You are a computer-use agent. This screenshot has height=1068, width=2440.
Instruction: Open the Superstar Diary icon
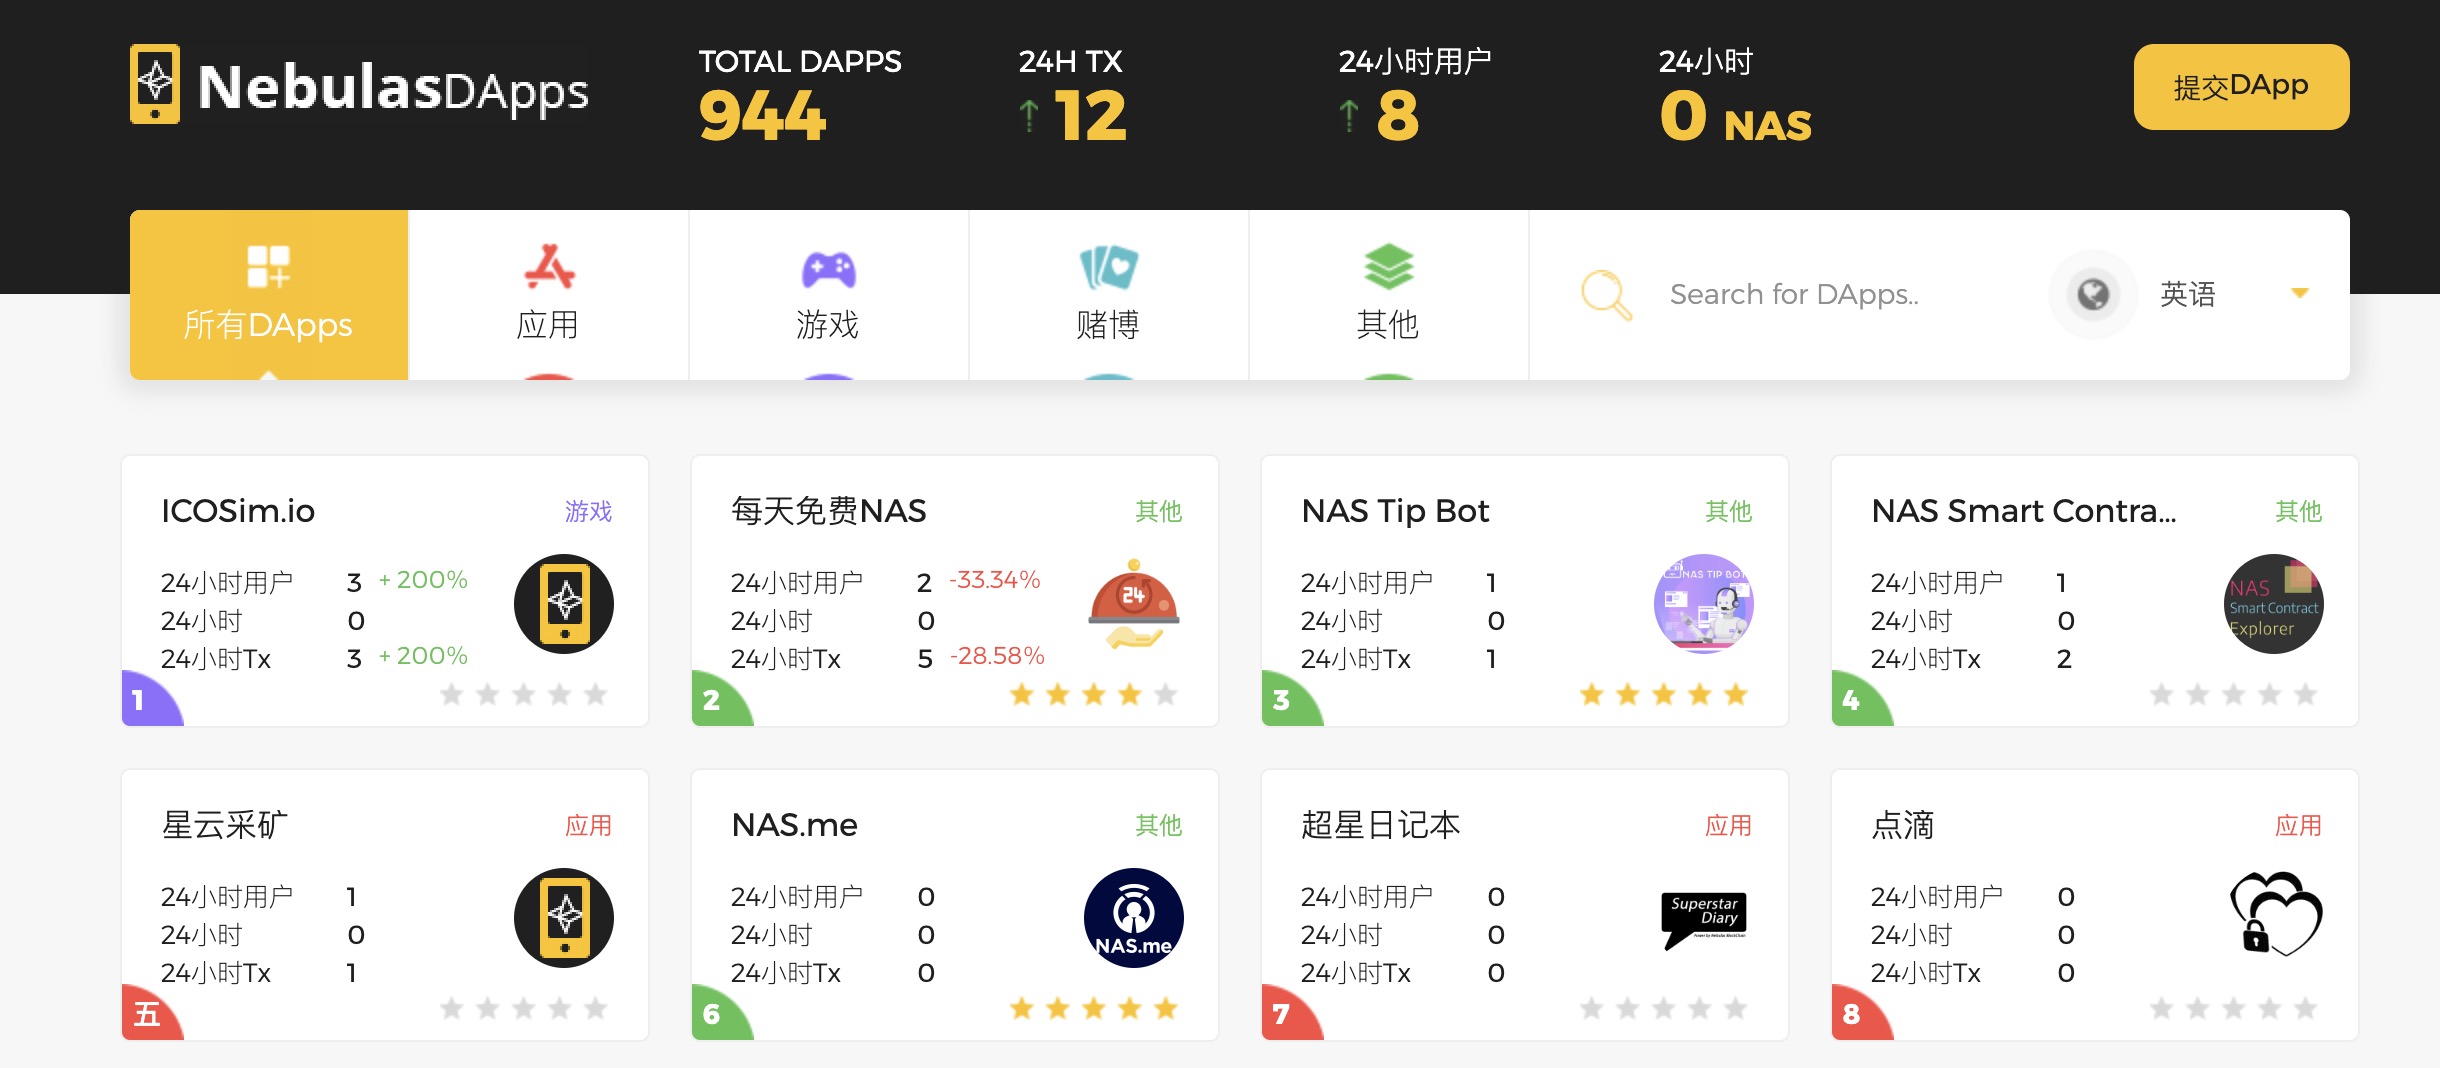(1704, 920)
